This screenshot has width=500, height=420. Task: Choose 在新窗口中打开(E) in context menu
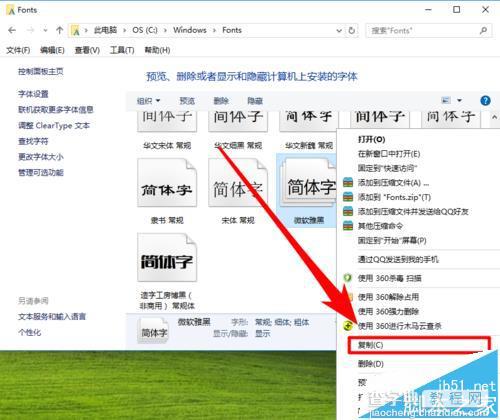point(389,154)
